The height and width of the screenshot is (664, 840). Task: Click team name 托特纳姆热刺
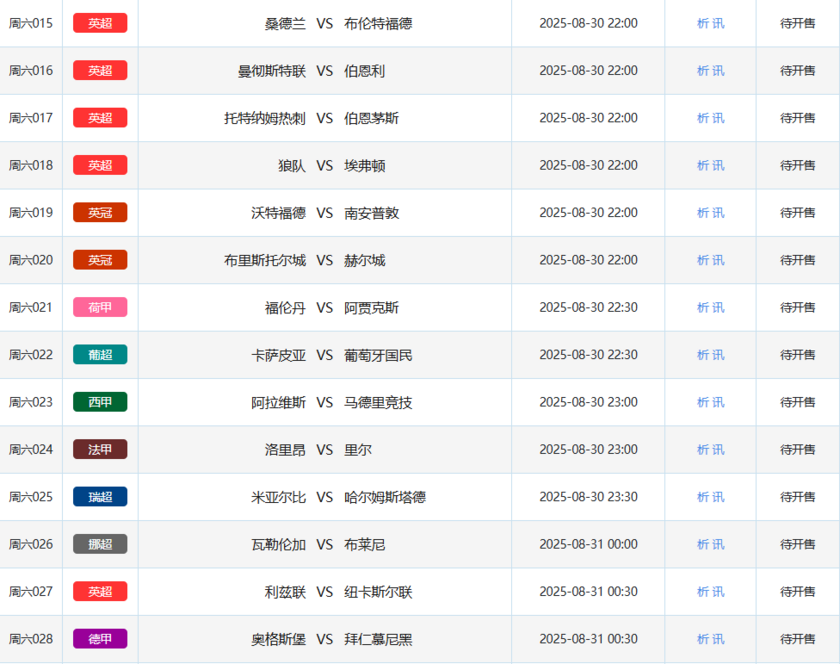[x=265, y=118]
